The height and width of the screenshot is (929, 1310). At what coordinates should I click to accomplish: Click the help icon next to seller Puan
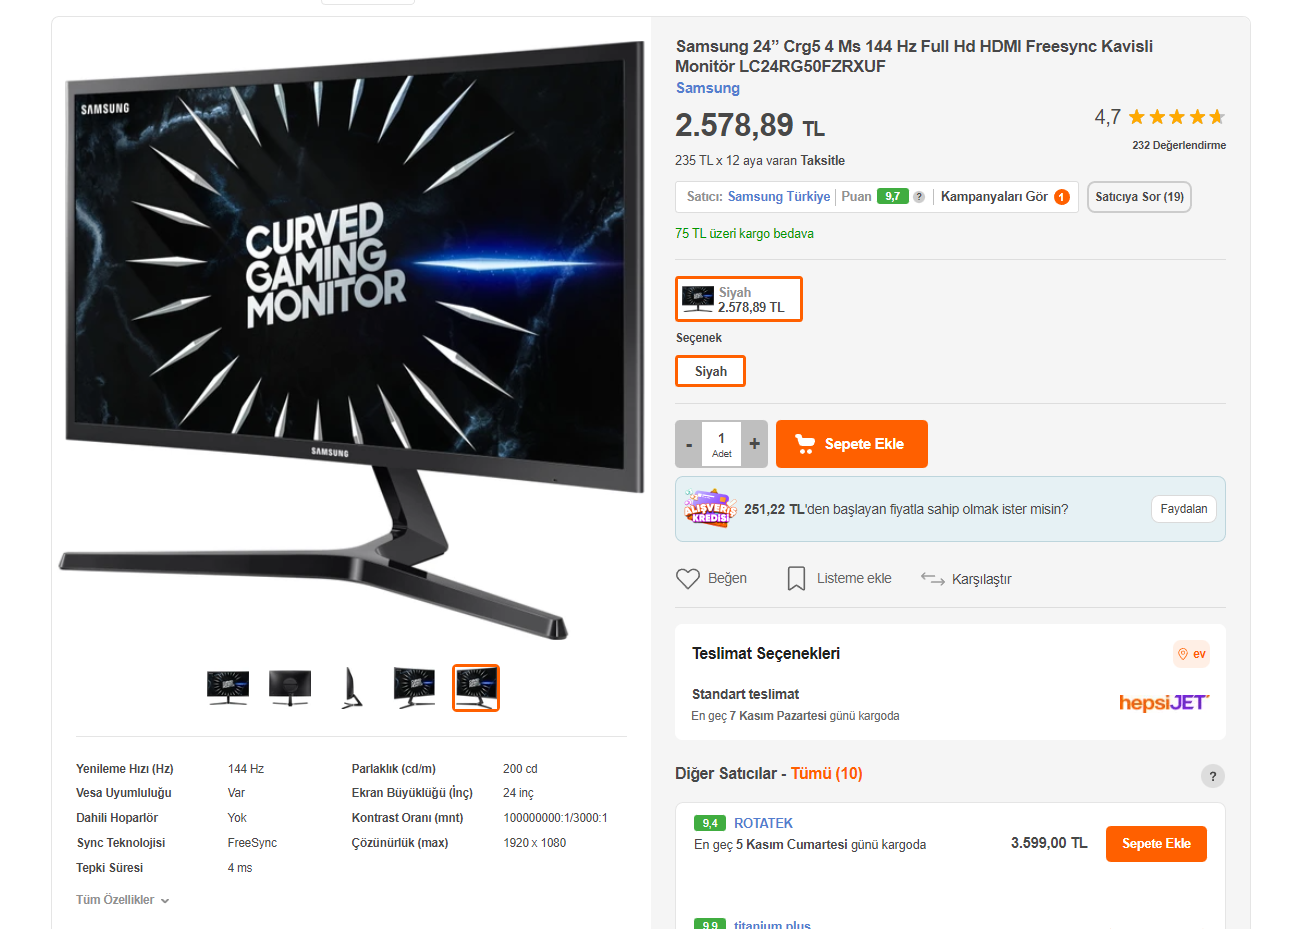919,197
